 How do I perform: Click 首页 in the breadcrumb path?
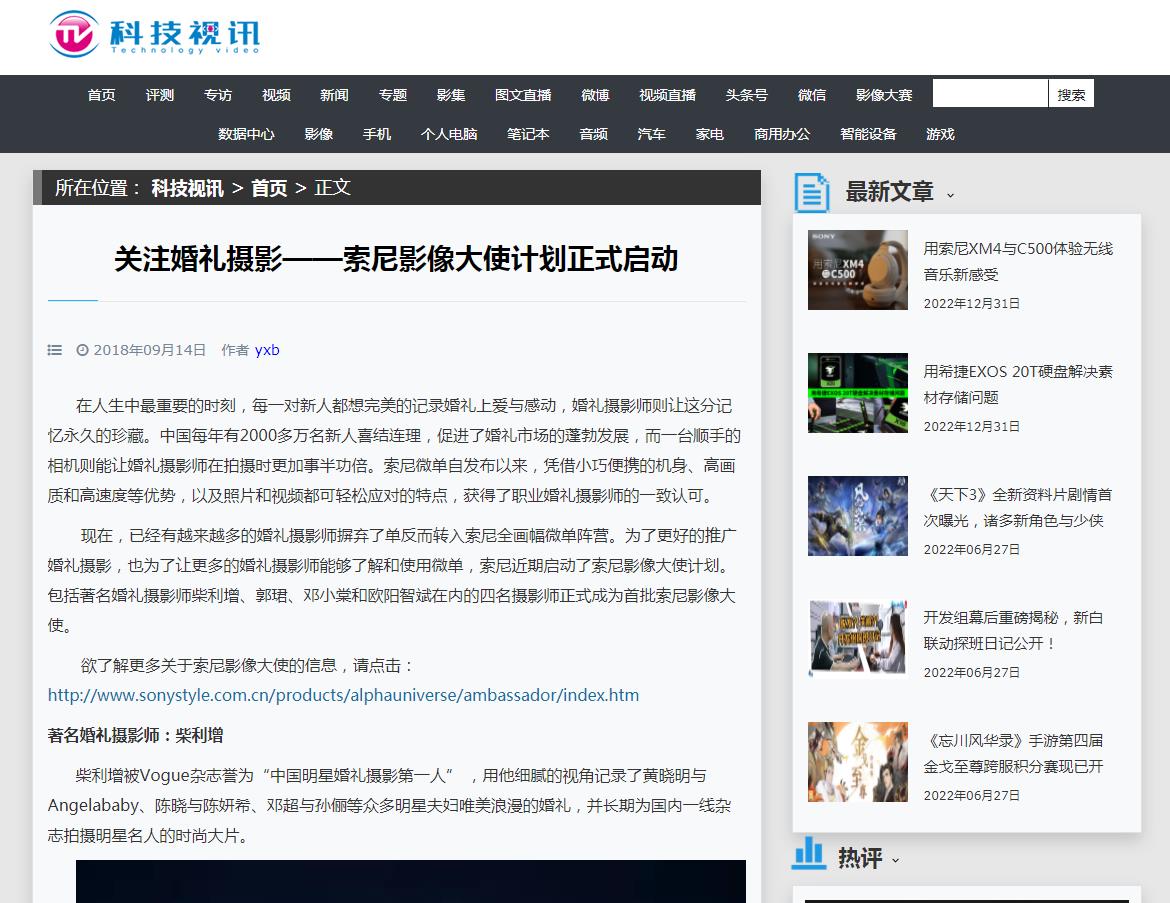(x=269, y=188)
